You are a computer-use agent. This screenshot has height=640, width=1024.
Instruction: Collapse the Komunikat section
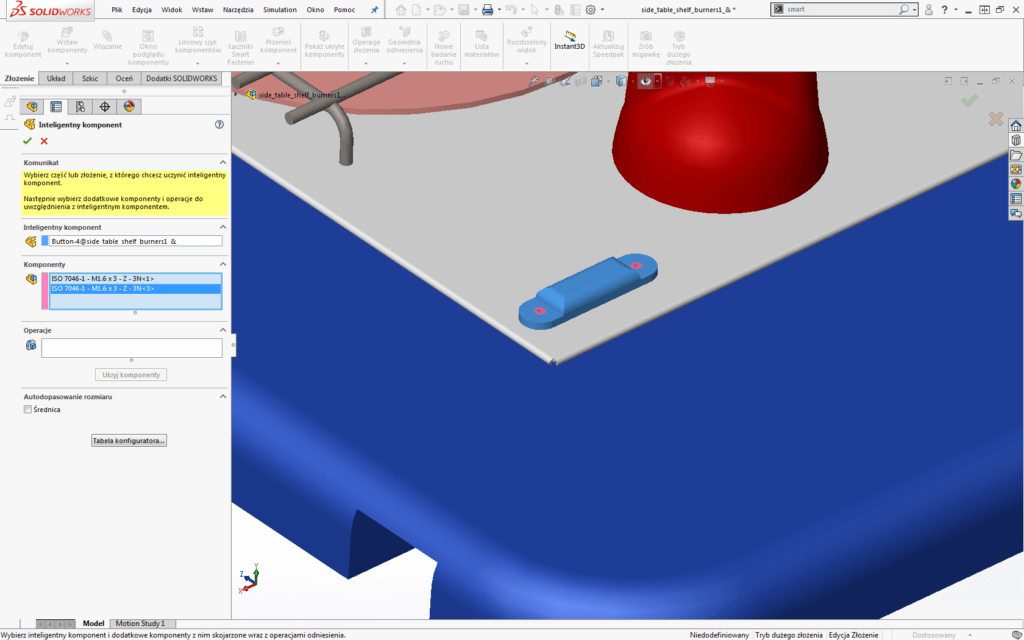click(221, 162)
